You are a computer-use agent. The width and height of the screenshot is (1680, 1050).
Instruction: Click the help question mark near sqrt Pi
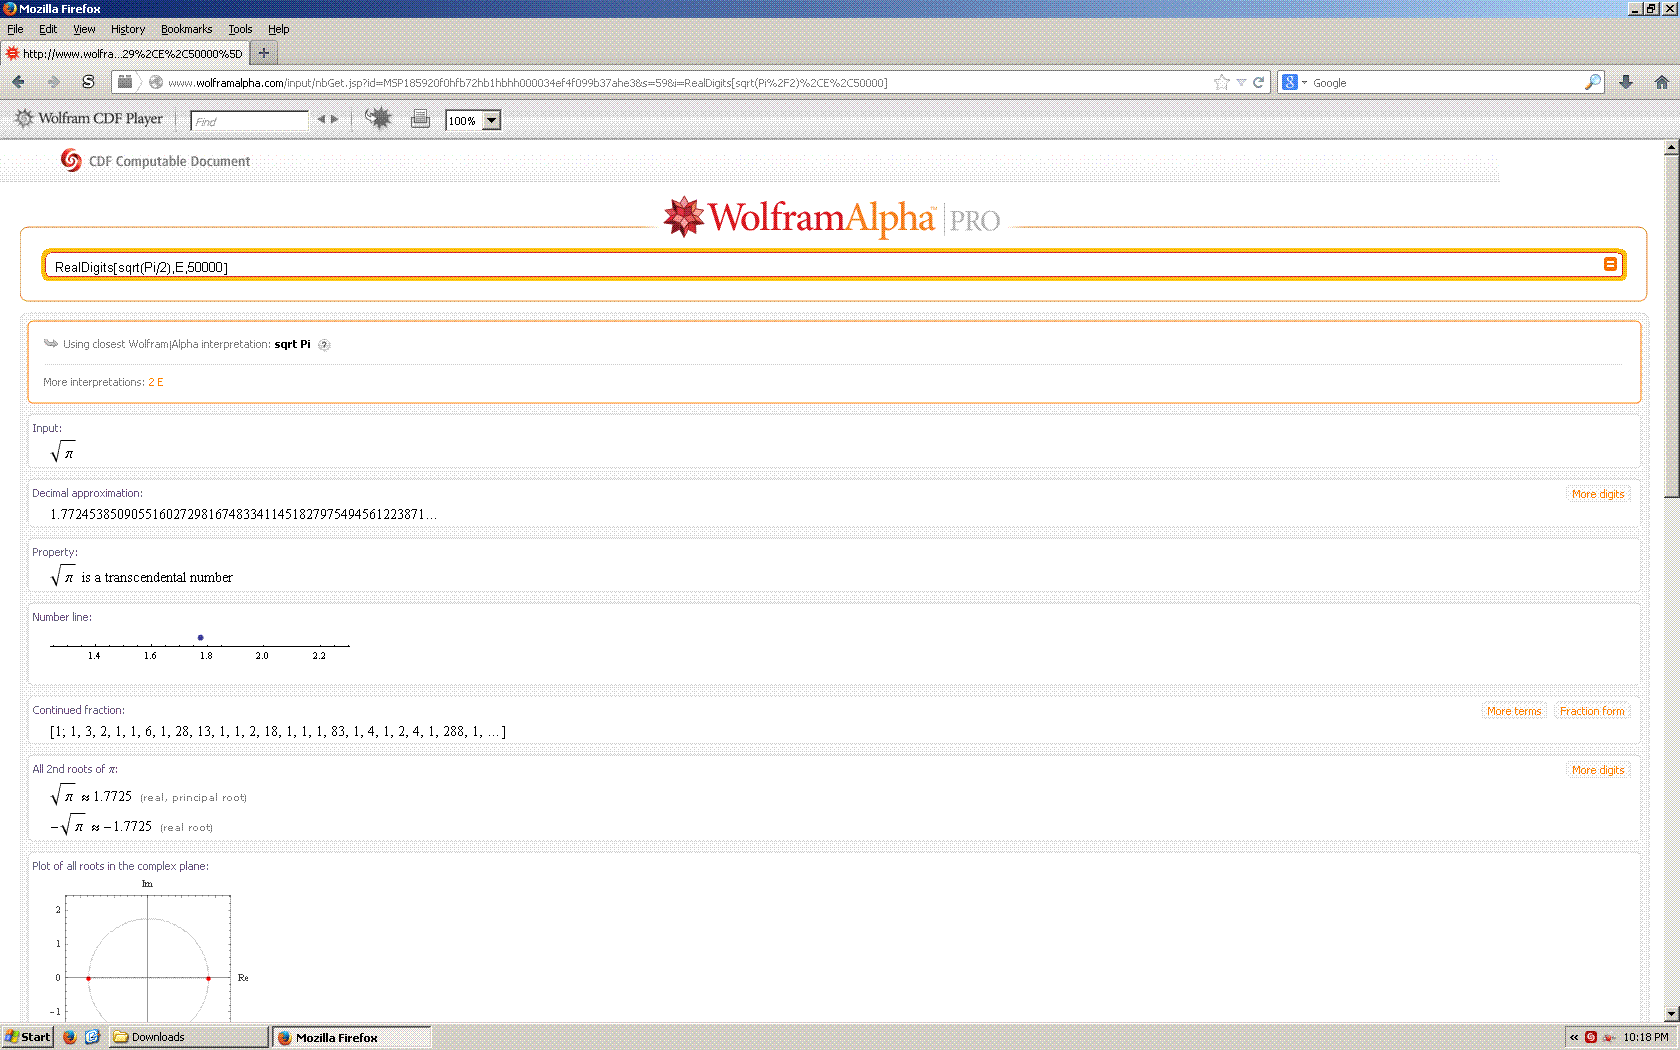[324, 345]
